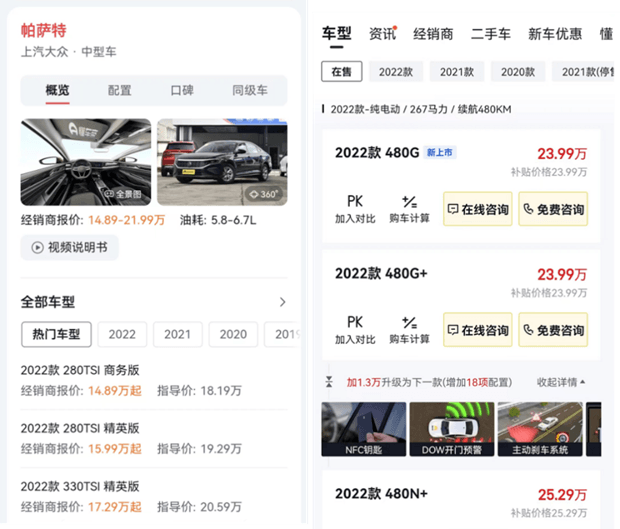Open the 视频说明书 video manual button
620x529 pixels.
click(x=70, y=247)
